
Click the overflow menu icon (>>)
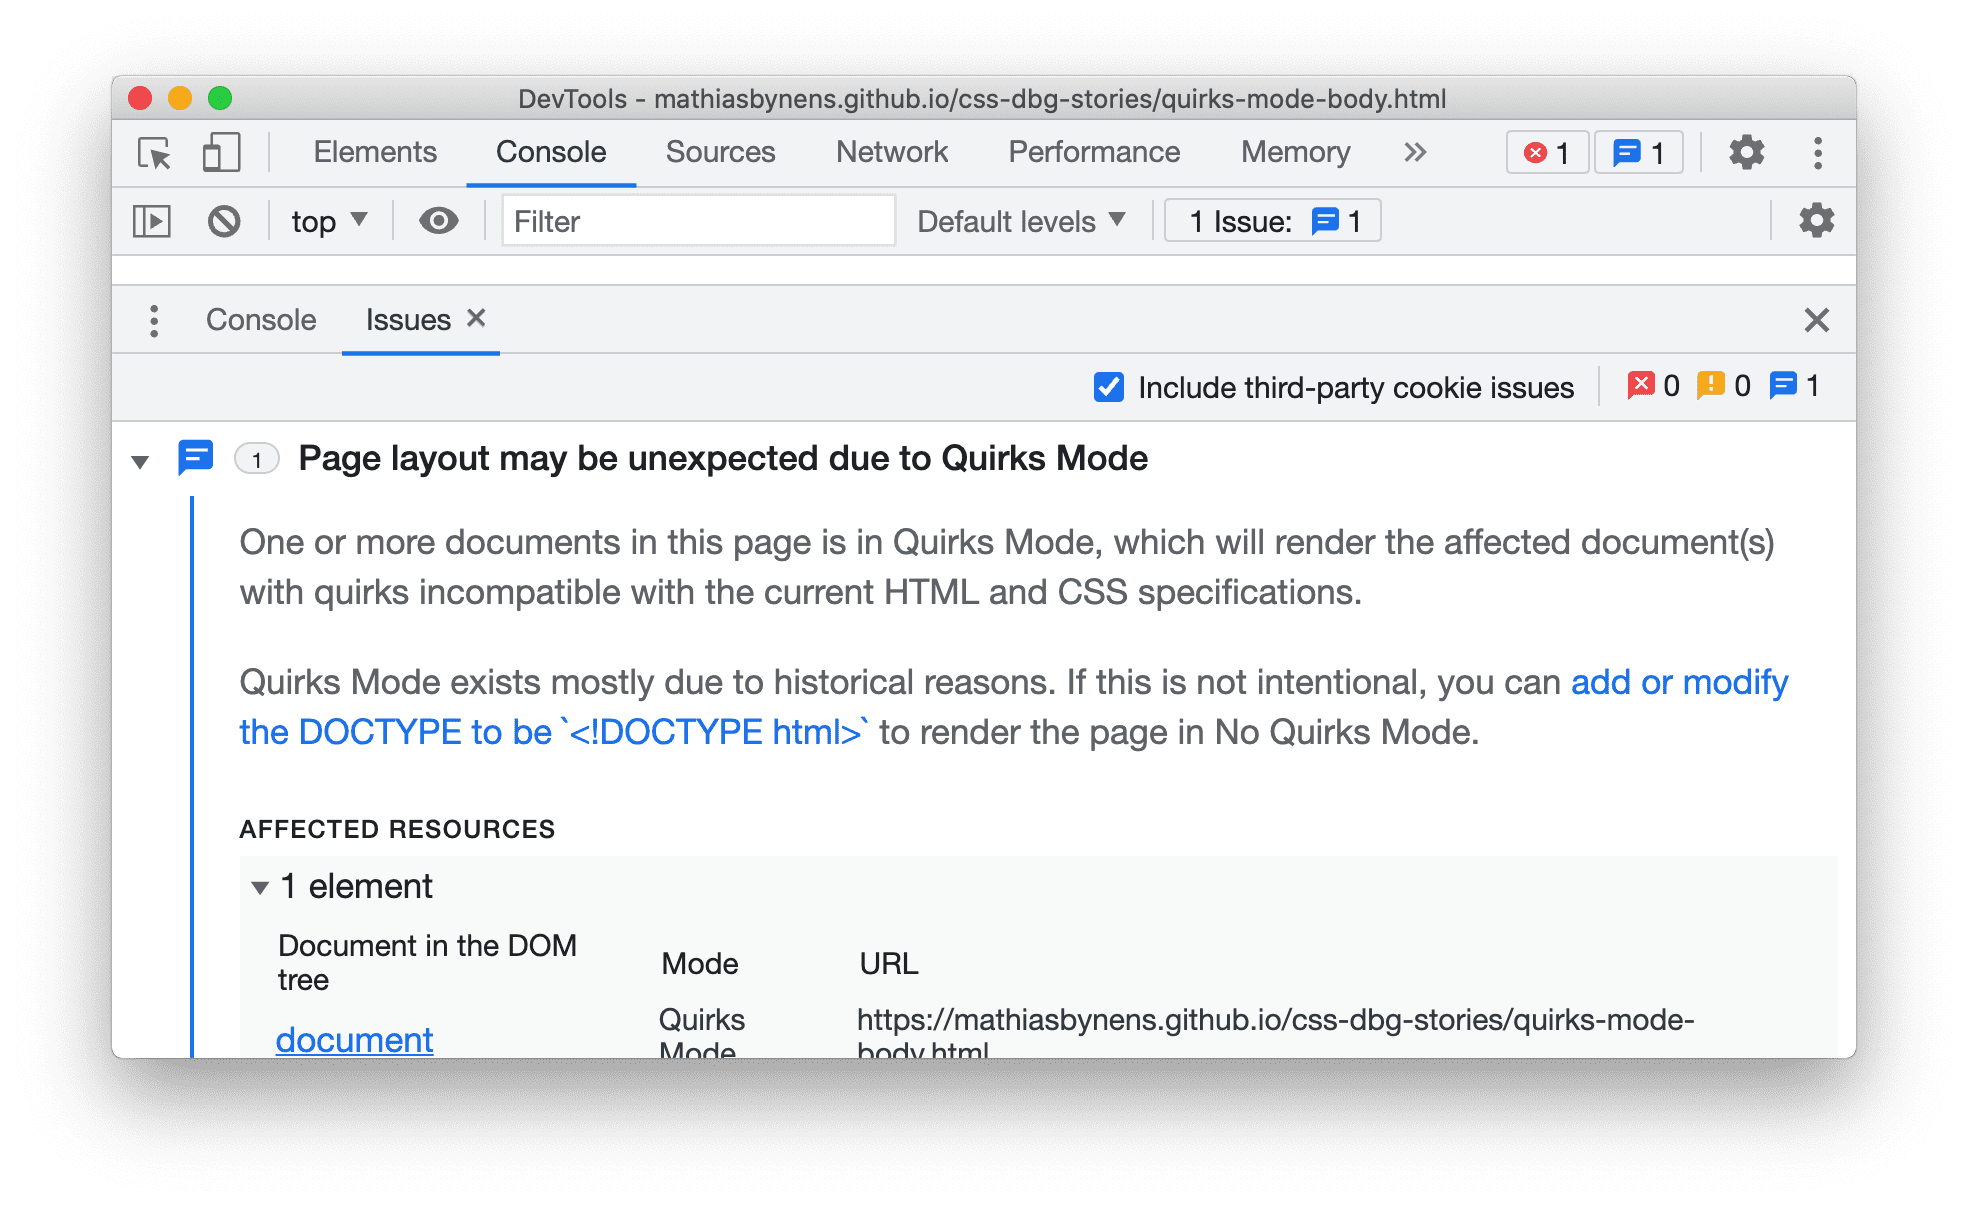[1414, 153]
